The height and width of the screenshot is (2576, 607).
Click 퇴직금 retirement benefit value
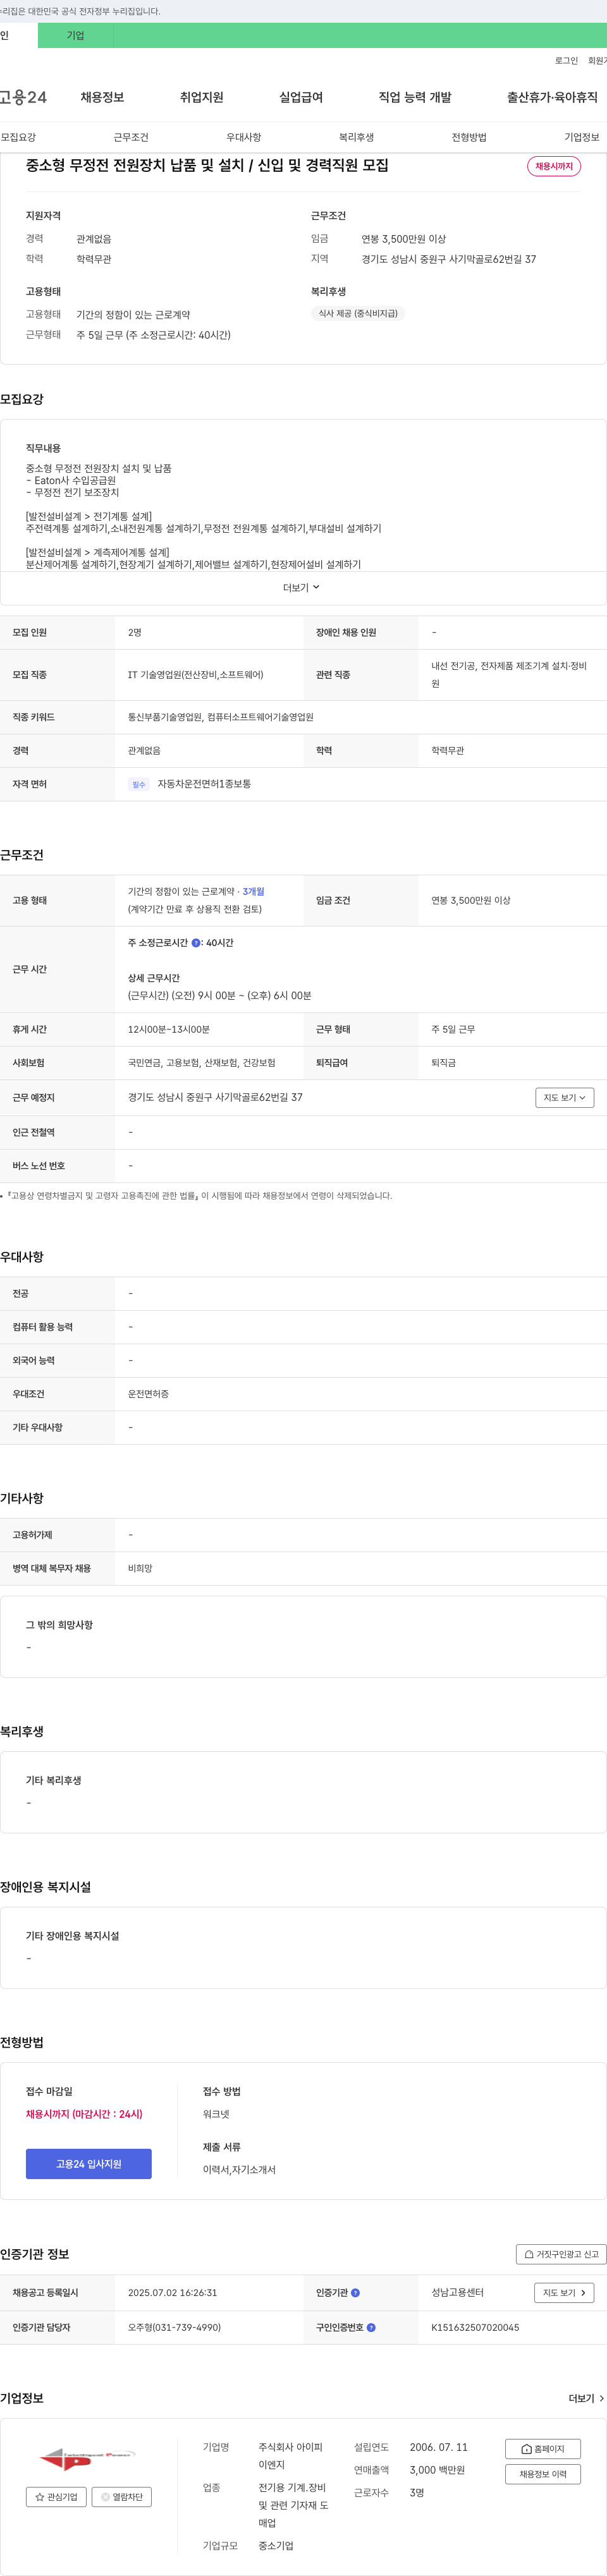click(443, 1063)
